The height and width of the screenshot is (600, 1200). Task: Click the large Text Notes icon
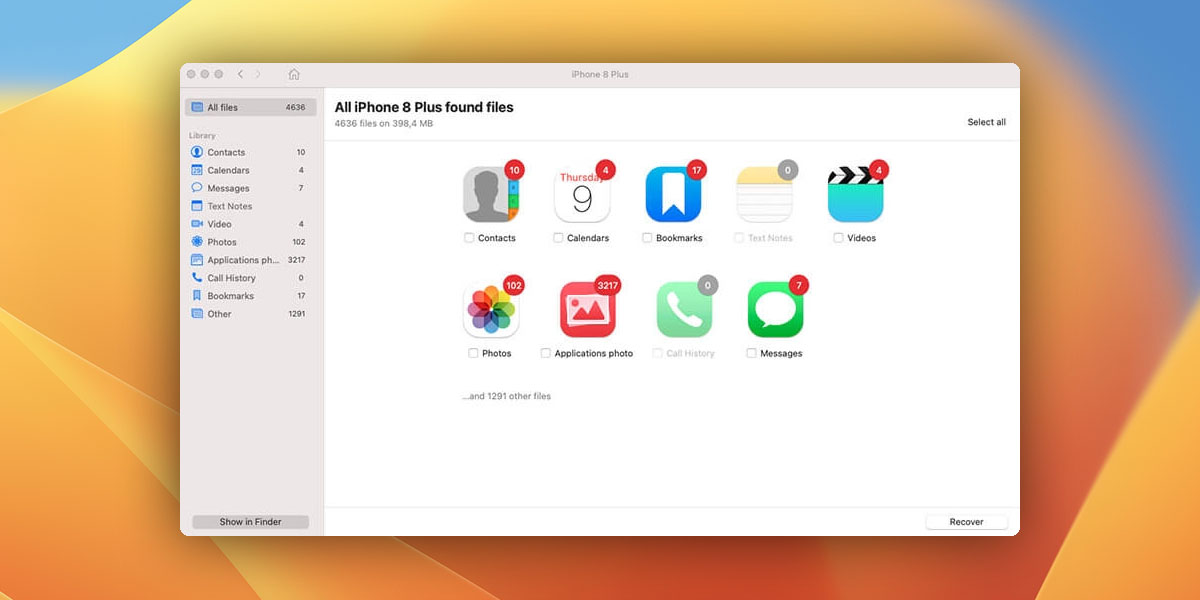pyautogui.click(x=764, y=194)
